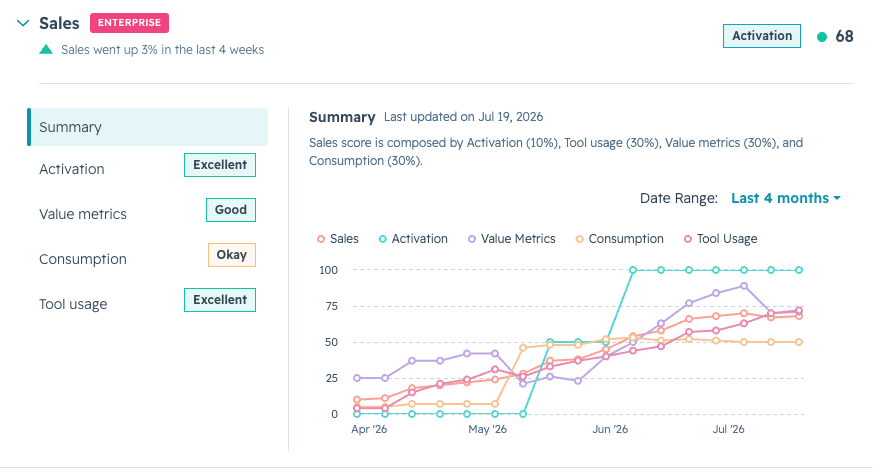Viewport: 873px width, 476px height.
Task: Toggle the Value Metrics series in legend
Action: [x=512, y=239]
